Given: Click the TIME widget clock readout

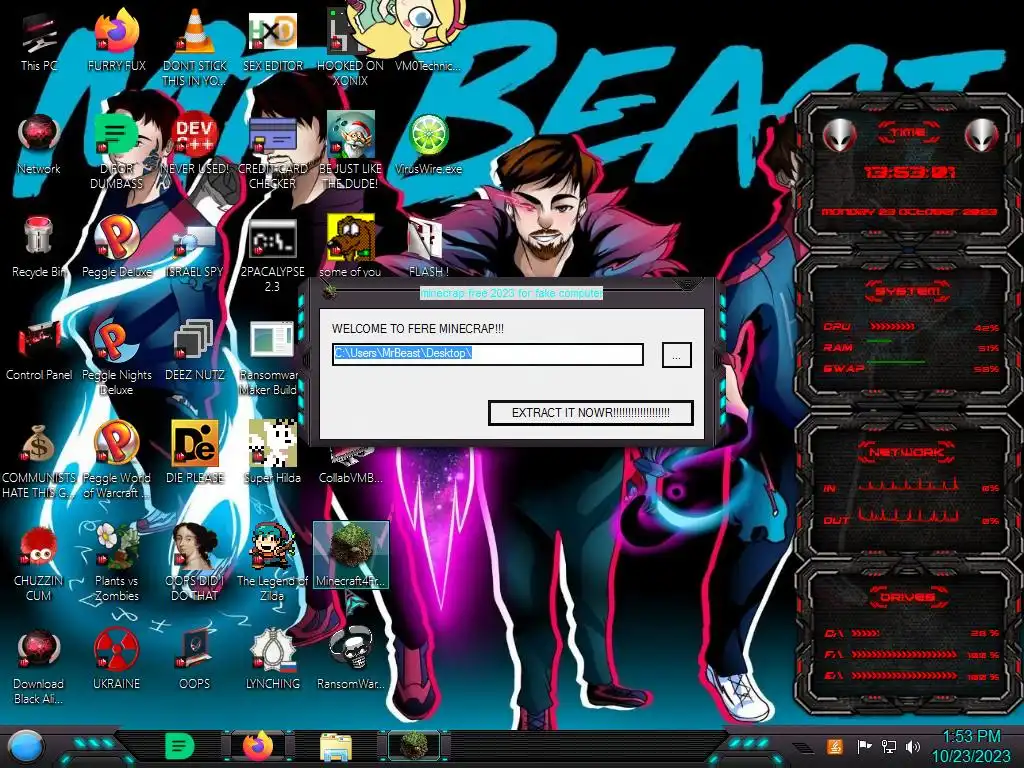Looking at the screenshot, I should point(909,172).
